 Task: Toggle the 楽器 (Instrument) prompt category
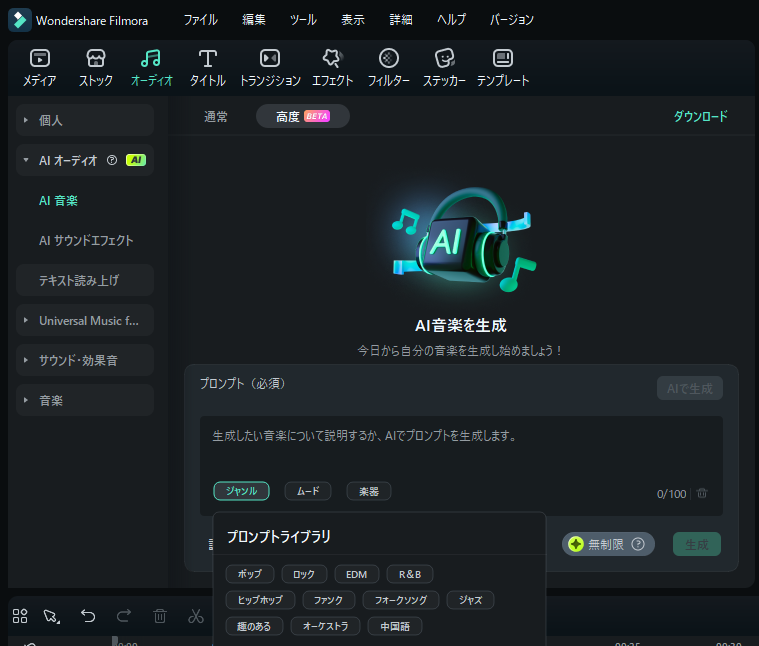[x=369, y=491]
